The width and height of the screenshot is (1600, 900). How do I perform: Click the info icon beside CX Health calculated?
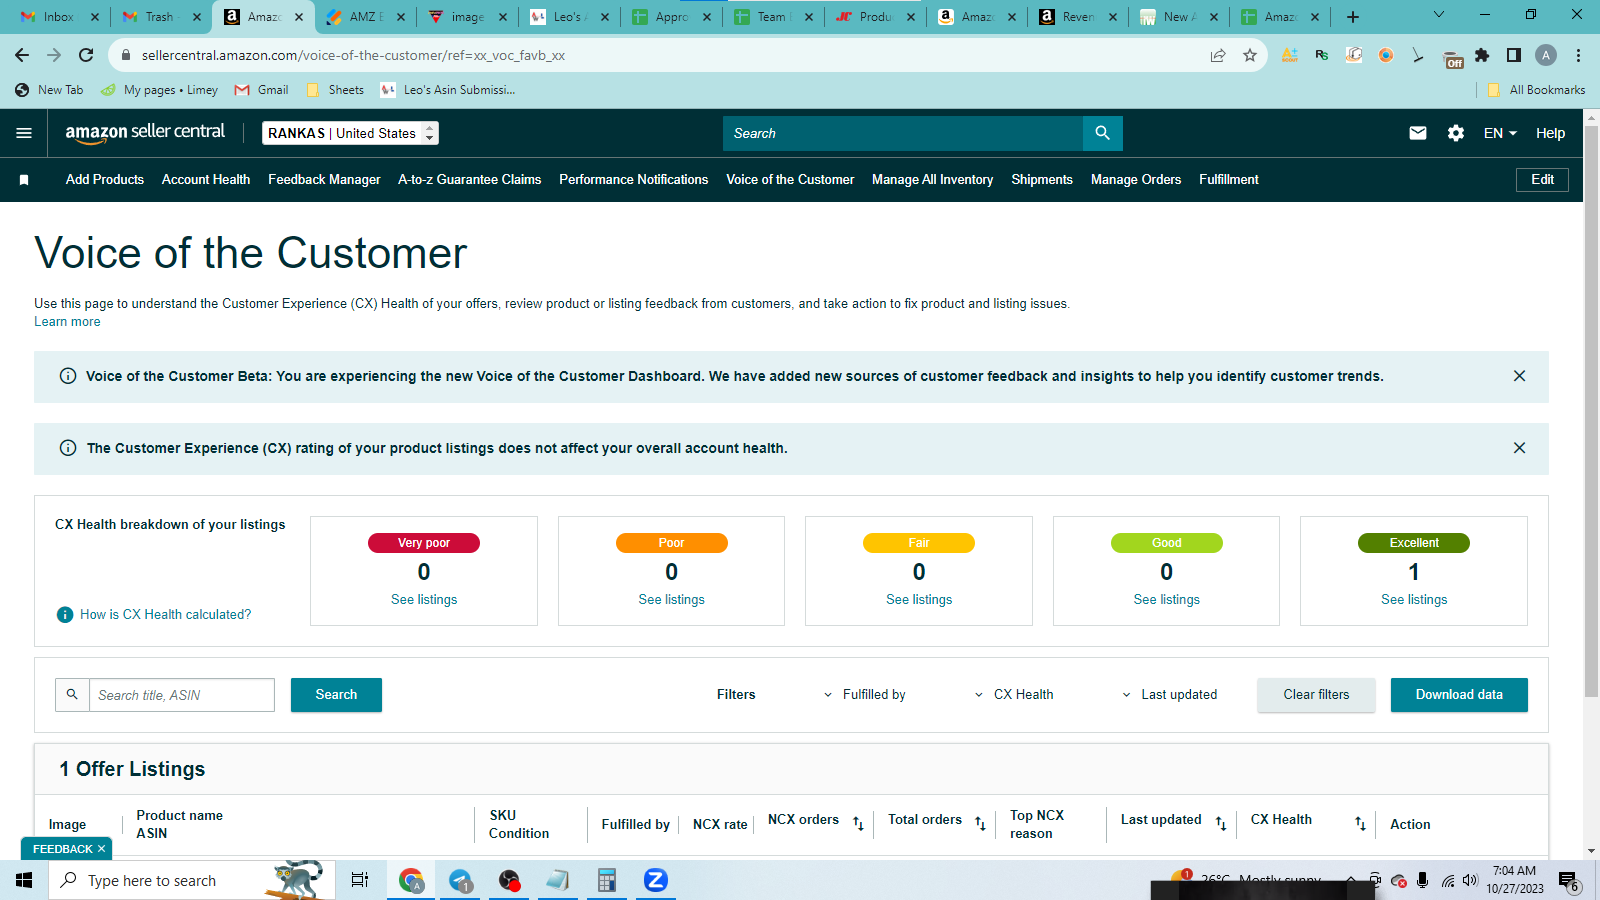coord(65,615)
